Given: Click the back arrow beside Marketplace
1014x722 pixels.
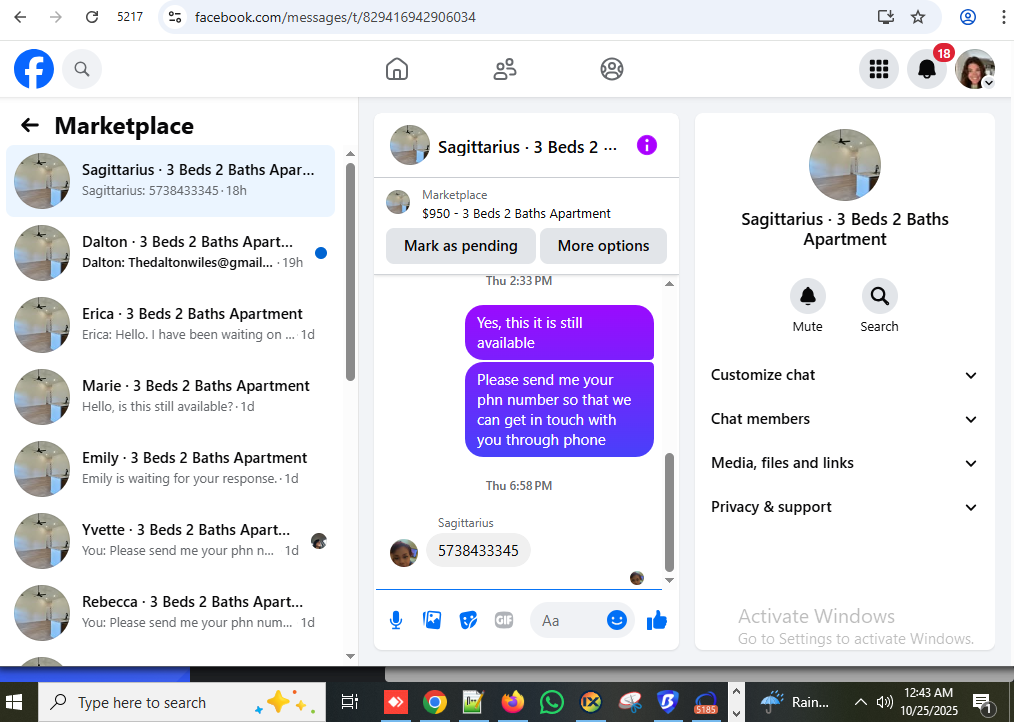Looking at the screenshot, I should coord(30,125).
